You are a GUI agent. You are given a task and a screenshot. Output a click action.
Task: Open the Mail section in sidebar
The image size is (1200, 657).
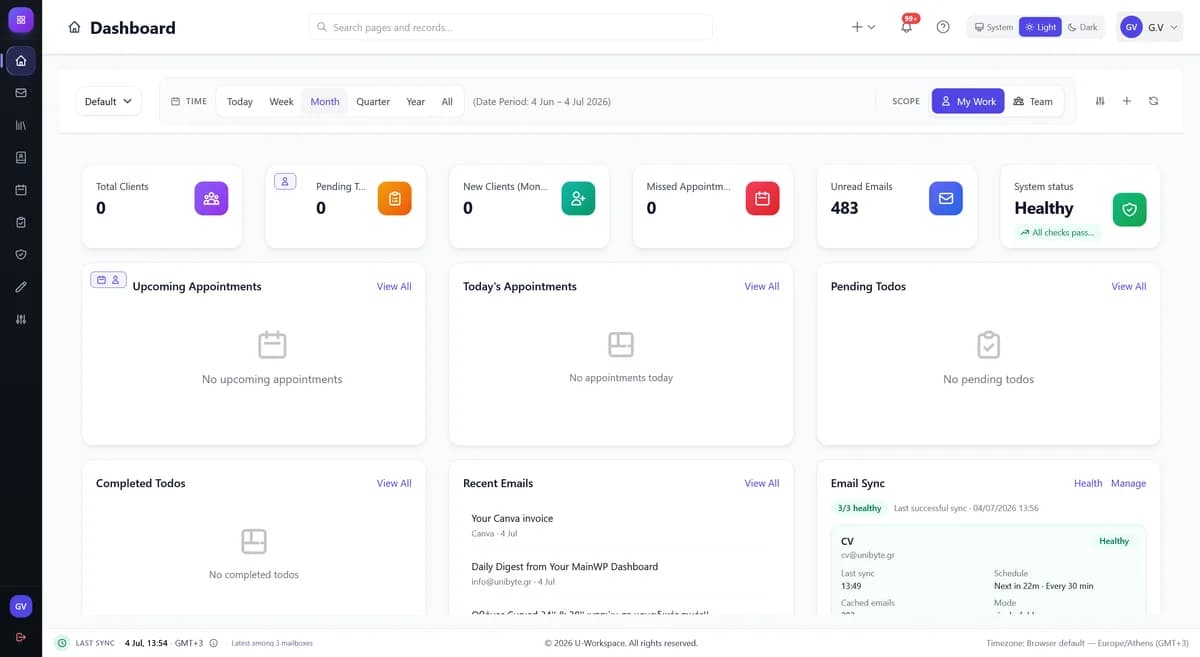click(x=21, y=92)
